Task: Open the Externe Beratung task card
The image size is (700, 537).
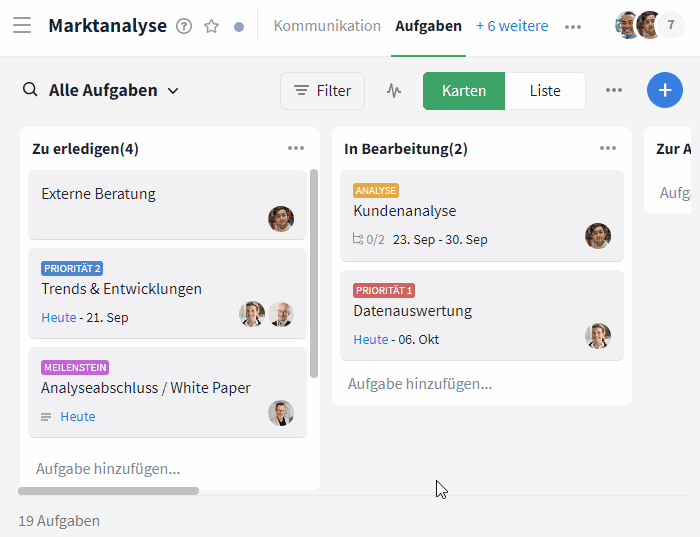Action: click(x=167, y=204)
